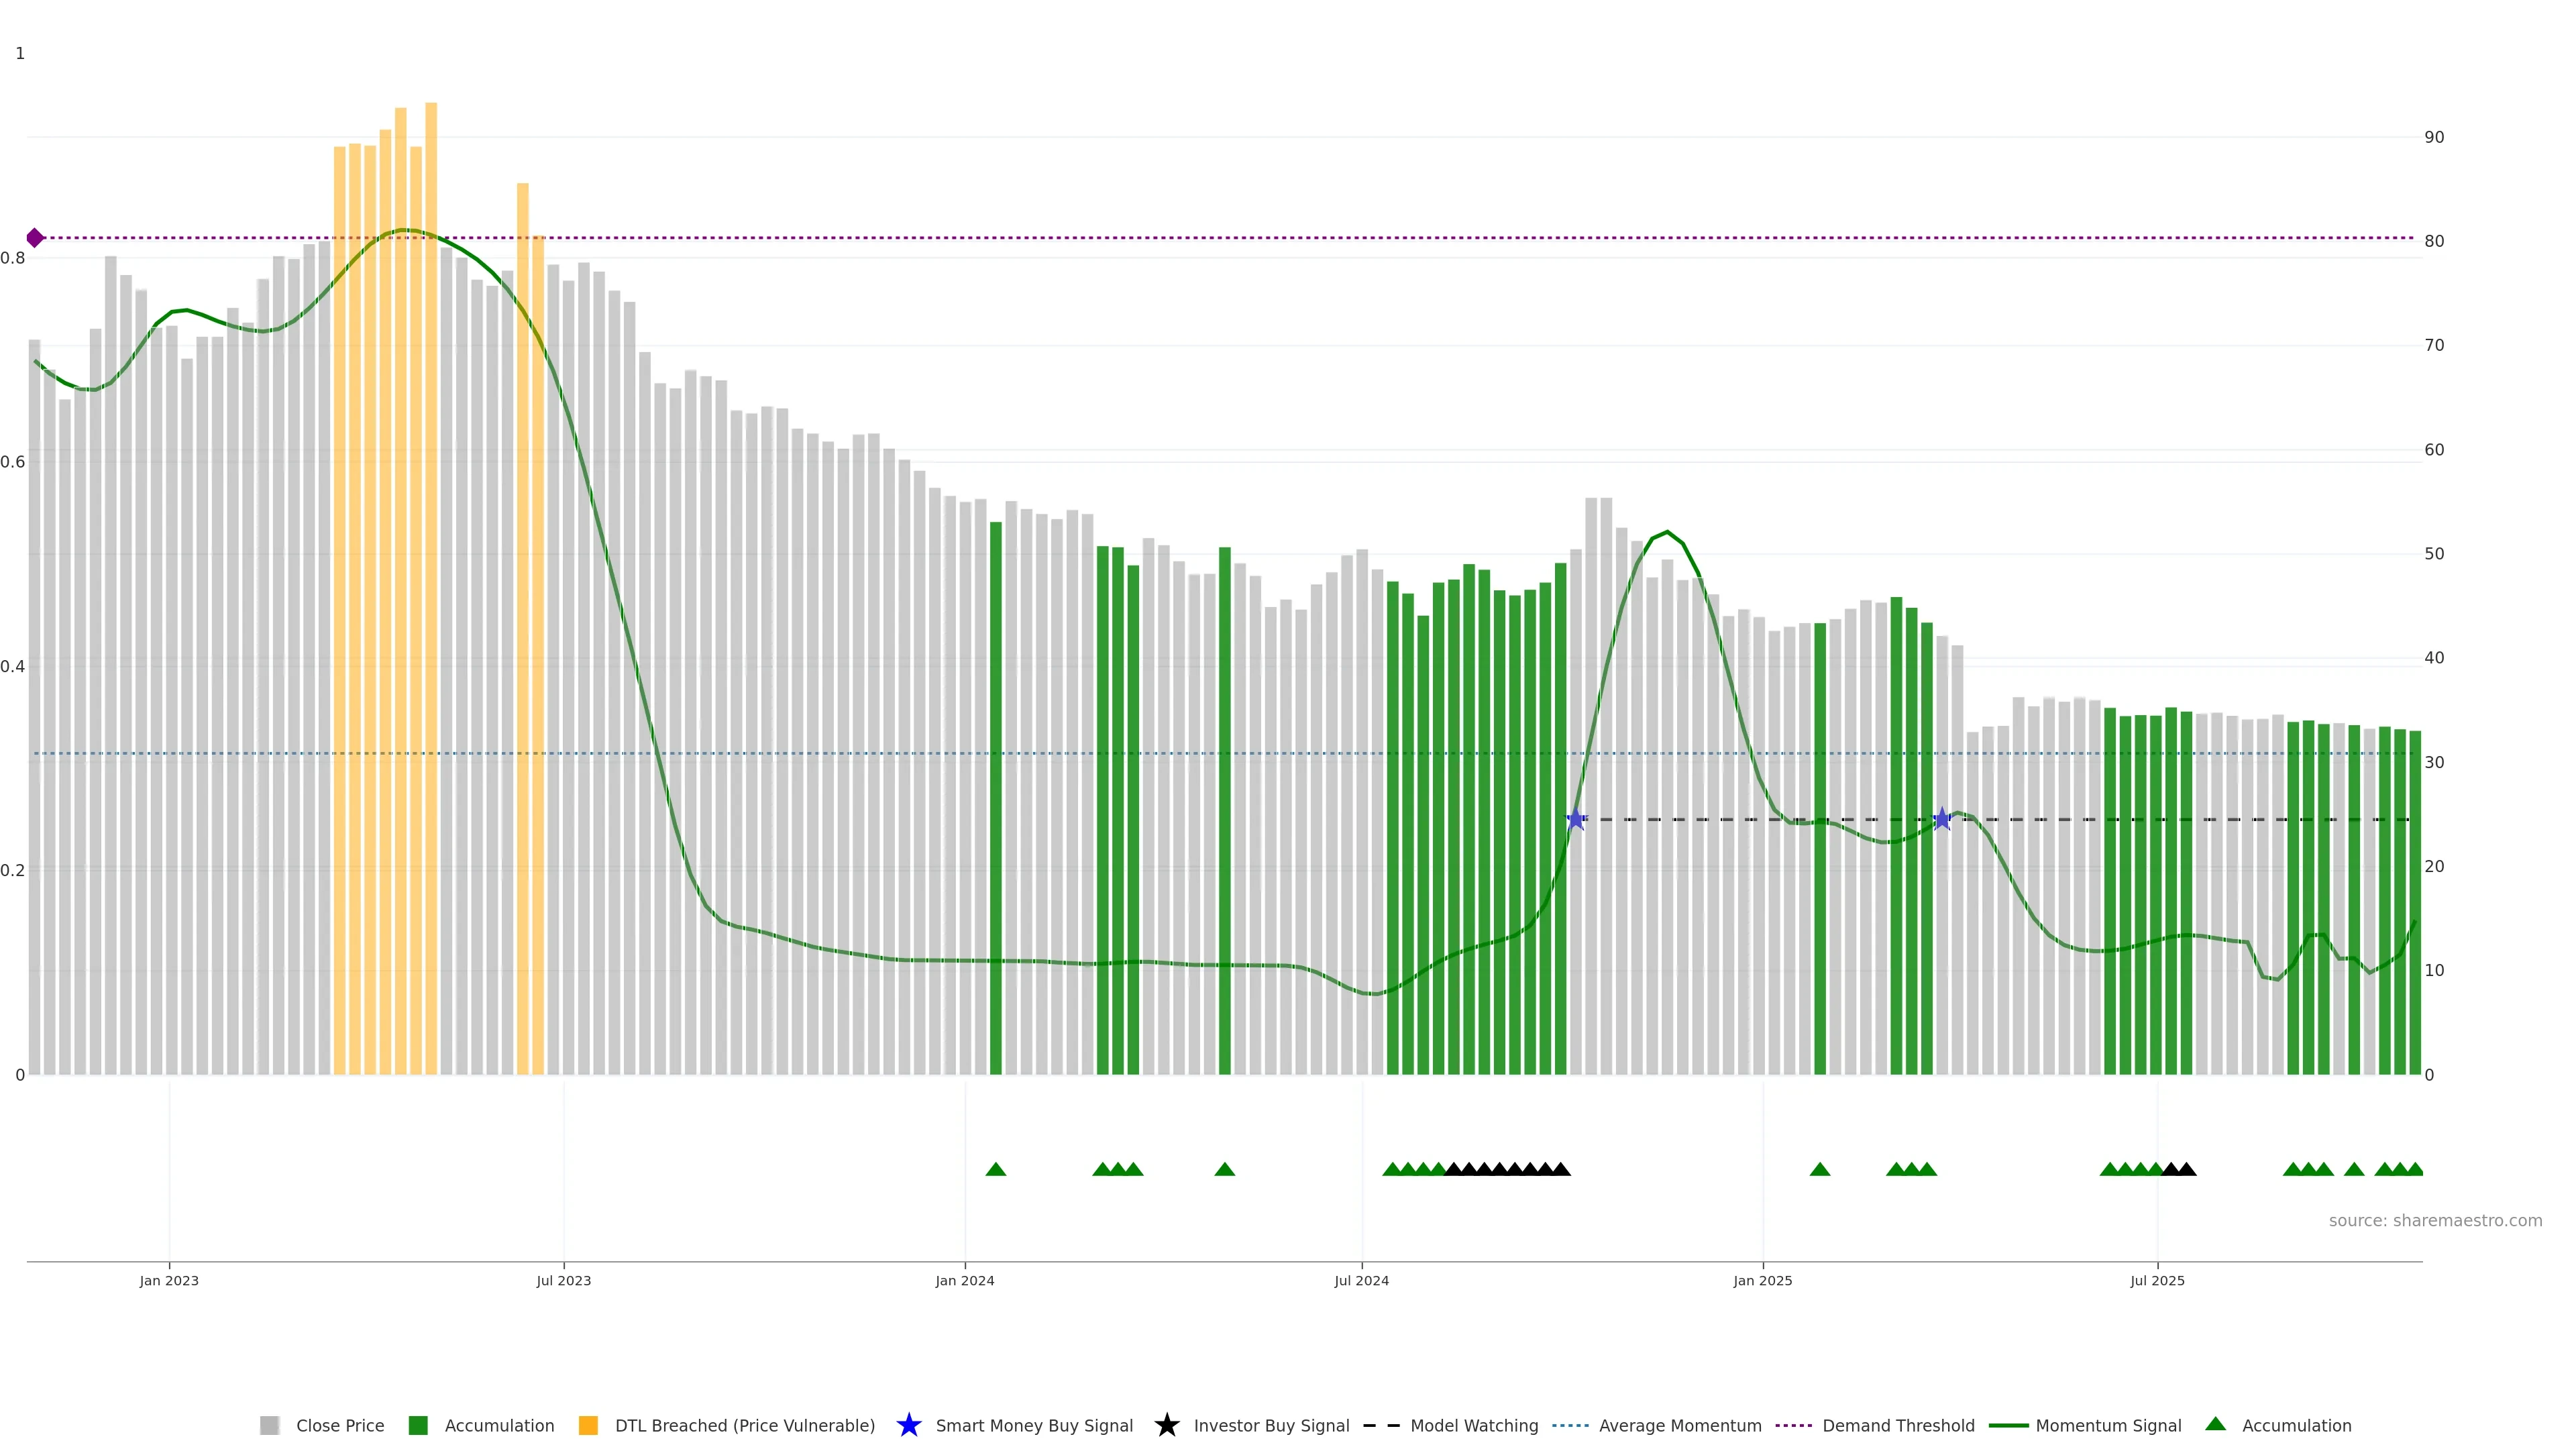Click the green Accumulation square legend swatch
The width and height of the screenshot is (2576, 1449).
click(418, 1426)
